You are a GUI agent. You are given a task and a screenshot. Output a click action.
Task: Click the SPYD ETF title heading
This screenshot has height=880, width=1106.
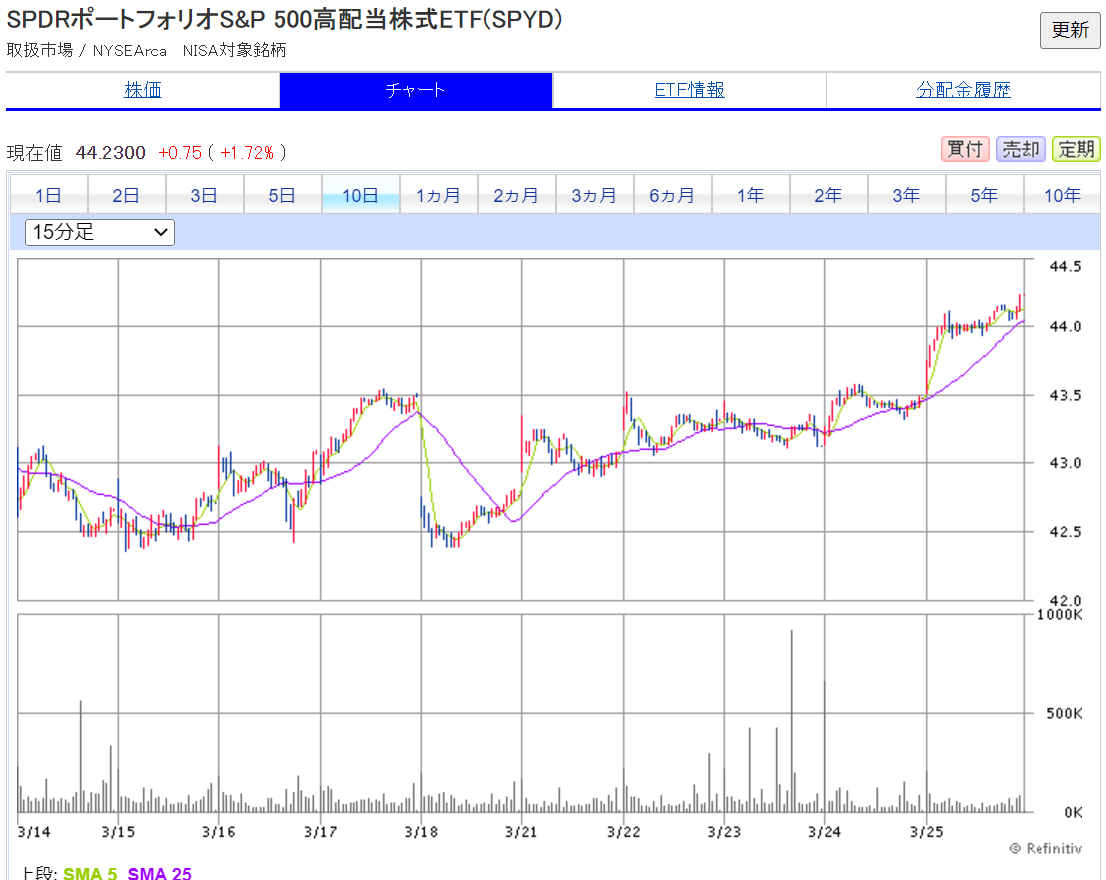[x=285, y=20]
